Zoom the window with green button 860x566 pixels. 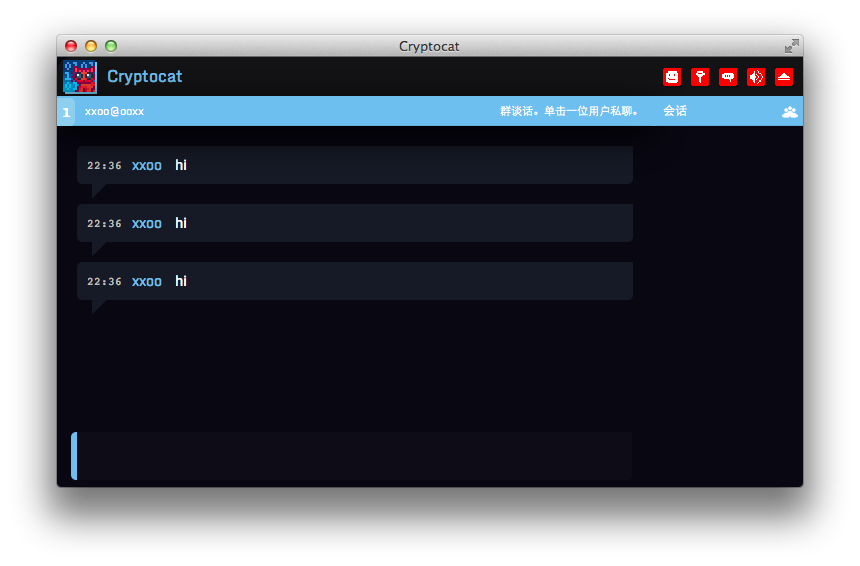(x=111, y=46)
